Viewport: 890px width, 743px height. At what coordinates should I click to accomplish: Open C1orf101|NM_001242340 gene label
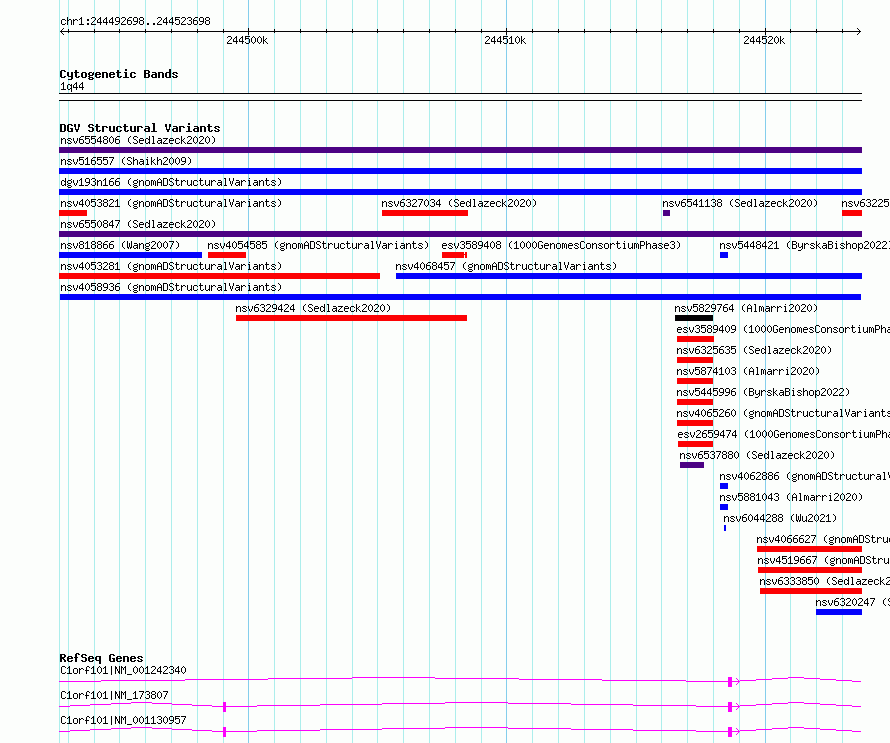pyautogui.click(x=123, y=670)
